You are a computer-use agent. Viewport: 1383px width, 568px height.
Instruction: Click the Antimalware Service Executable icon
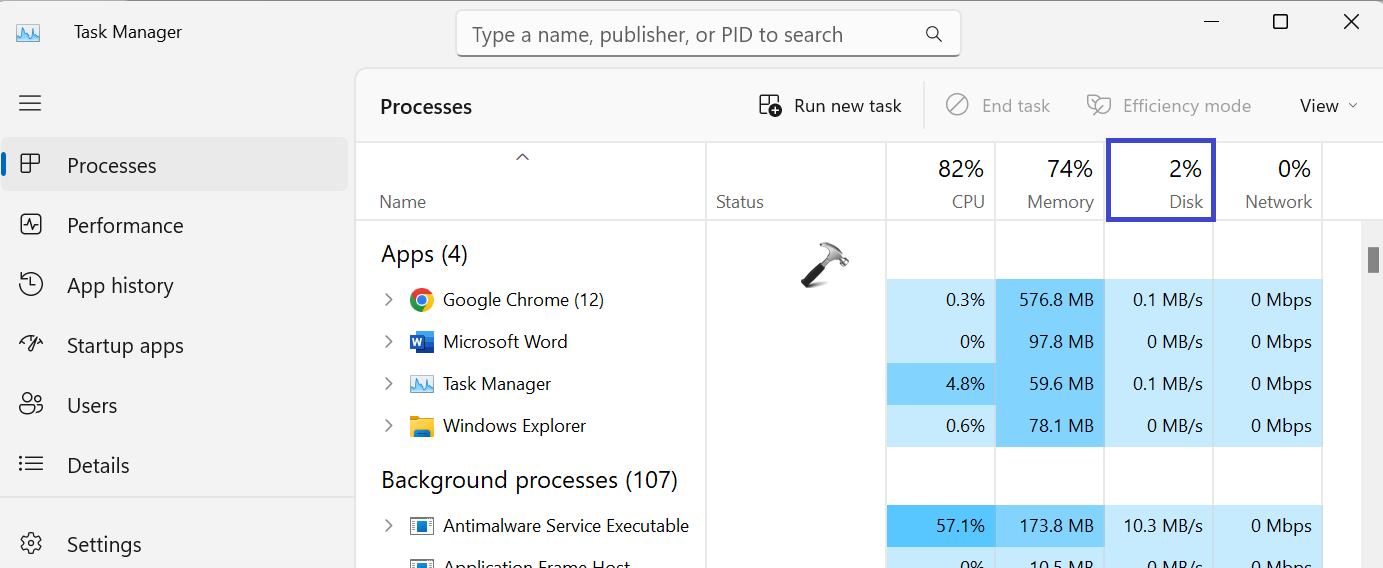click(x=422, y=526)
